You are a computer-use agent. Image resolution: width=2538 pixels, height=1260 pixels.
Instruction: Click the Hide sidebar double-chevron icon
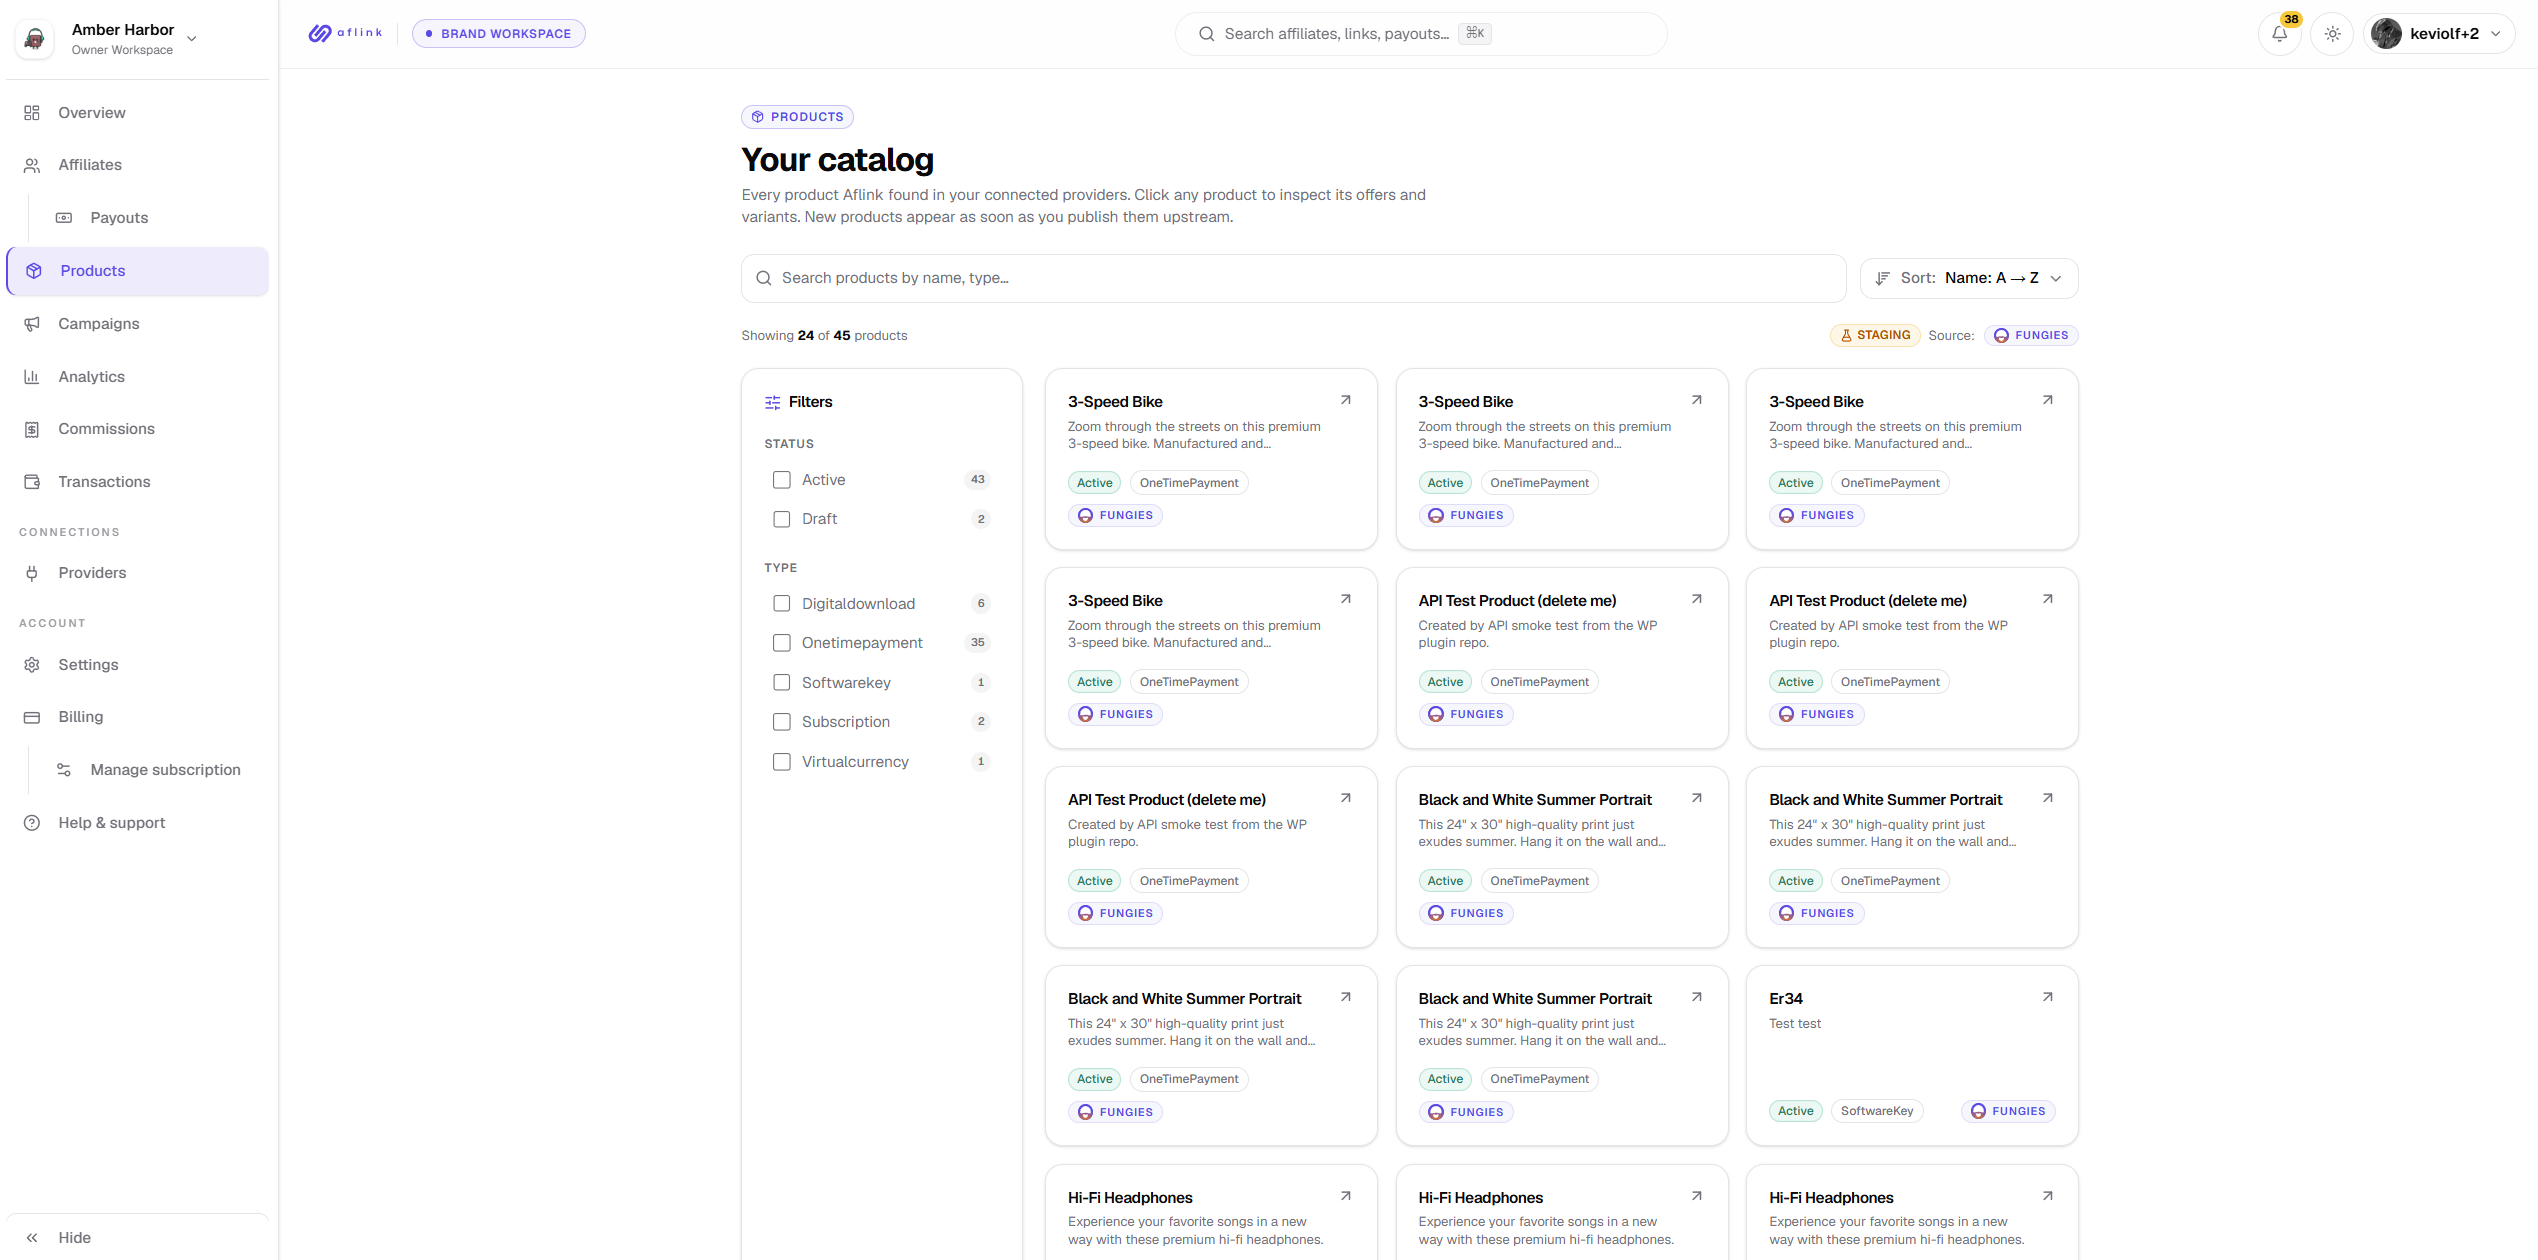click(x=32, y=1238)
